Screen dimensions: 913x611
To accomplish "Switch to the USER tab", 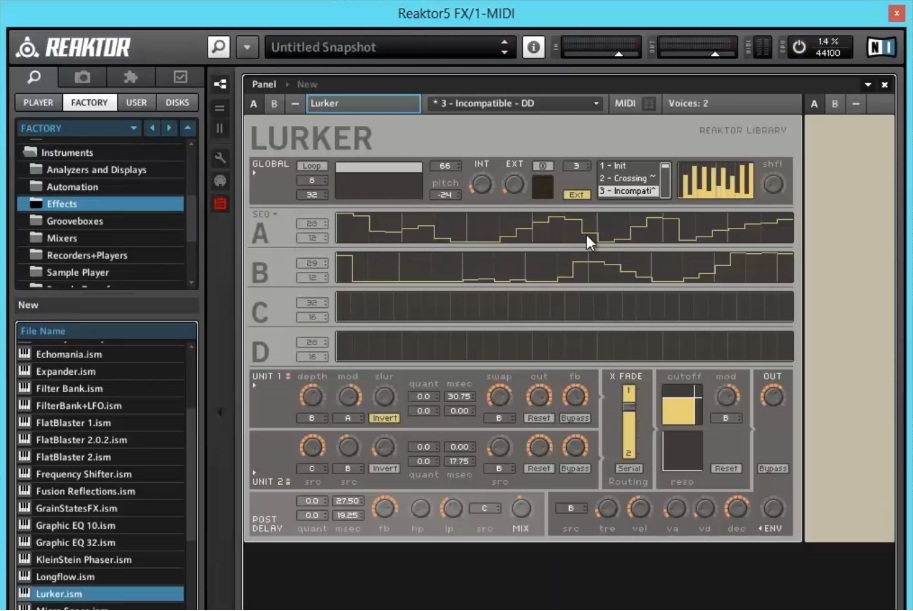I will click(136, 103).
